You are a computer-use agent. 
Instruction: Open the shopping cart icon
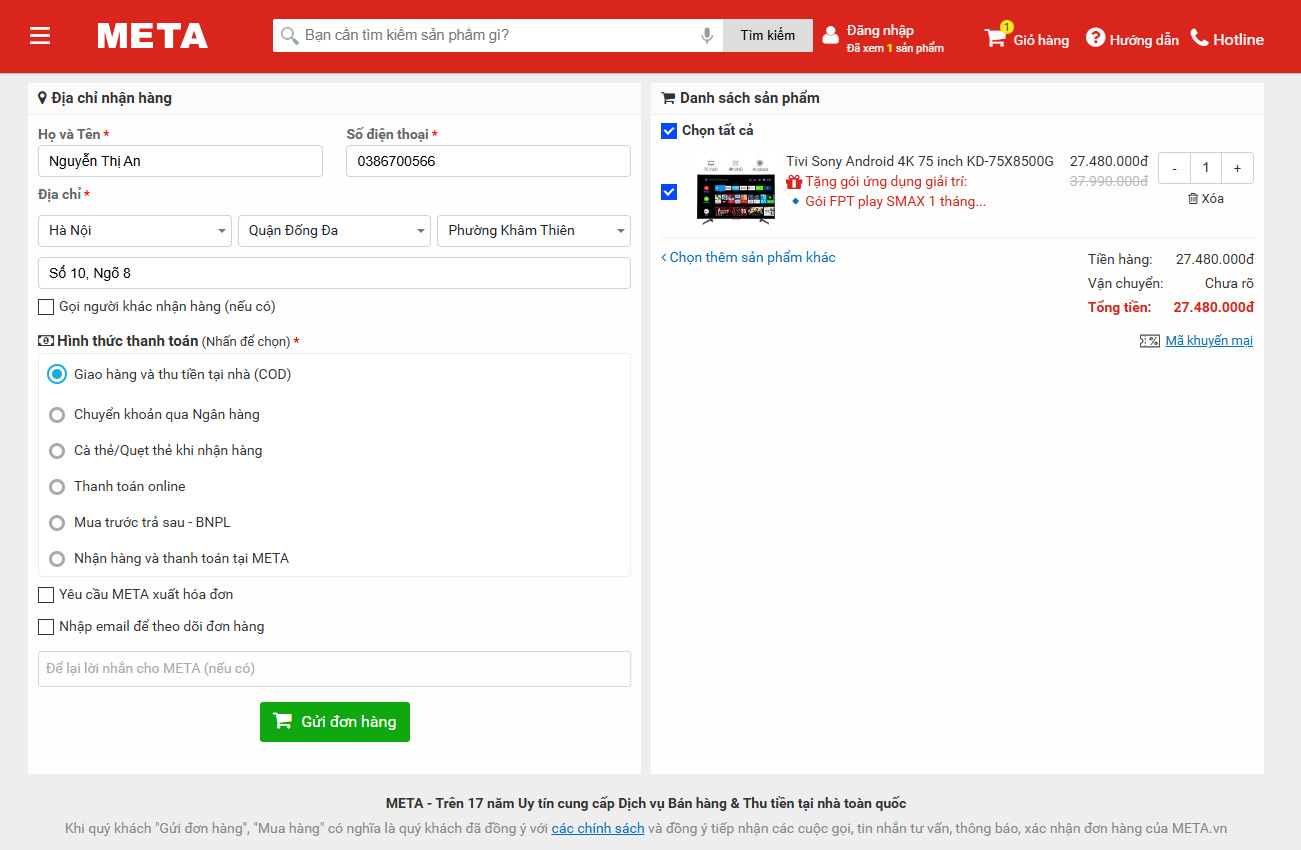pos(995,38)
